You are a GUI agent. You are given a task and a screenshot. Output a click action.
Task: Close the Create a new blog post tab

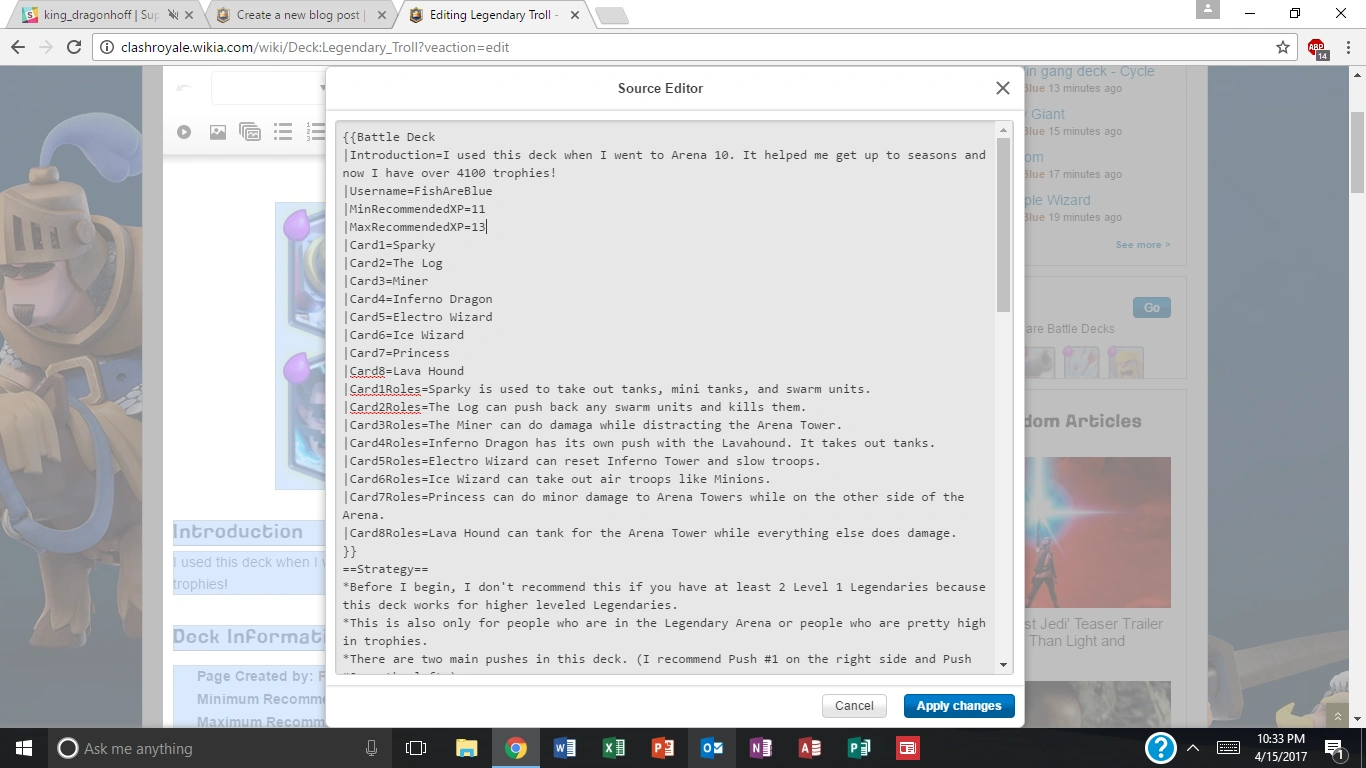coord(381,15)
